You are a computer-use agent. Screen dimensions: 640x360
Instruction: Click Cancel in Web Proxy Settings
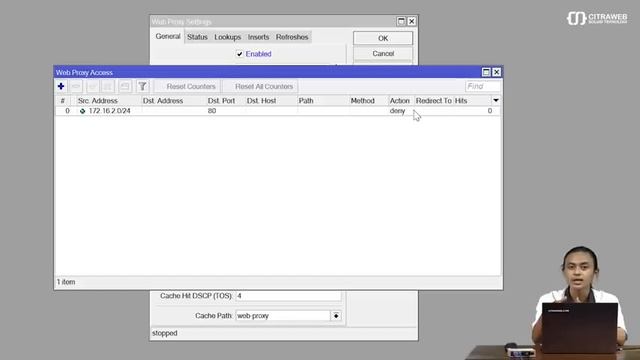point(383,53)
